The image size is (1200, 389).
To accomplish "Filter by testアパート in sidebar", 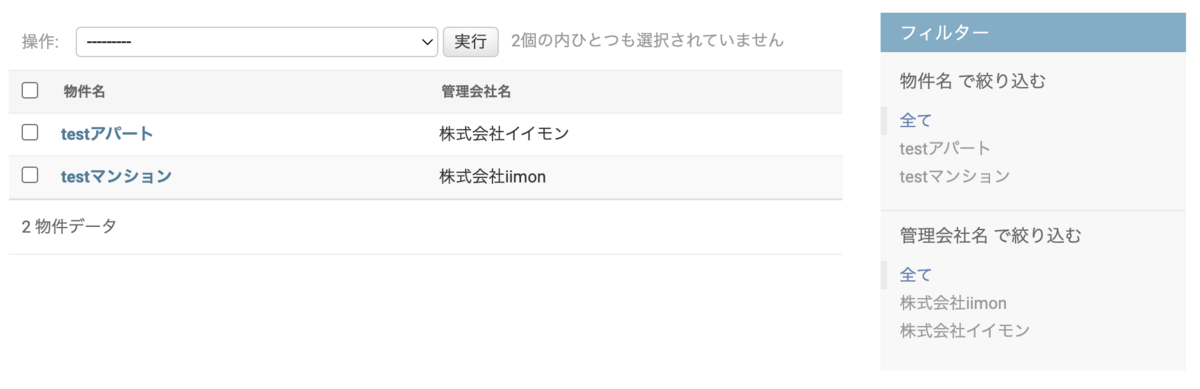I will [x=945, y=148].
